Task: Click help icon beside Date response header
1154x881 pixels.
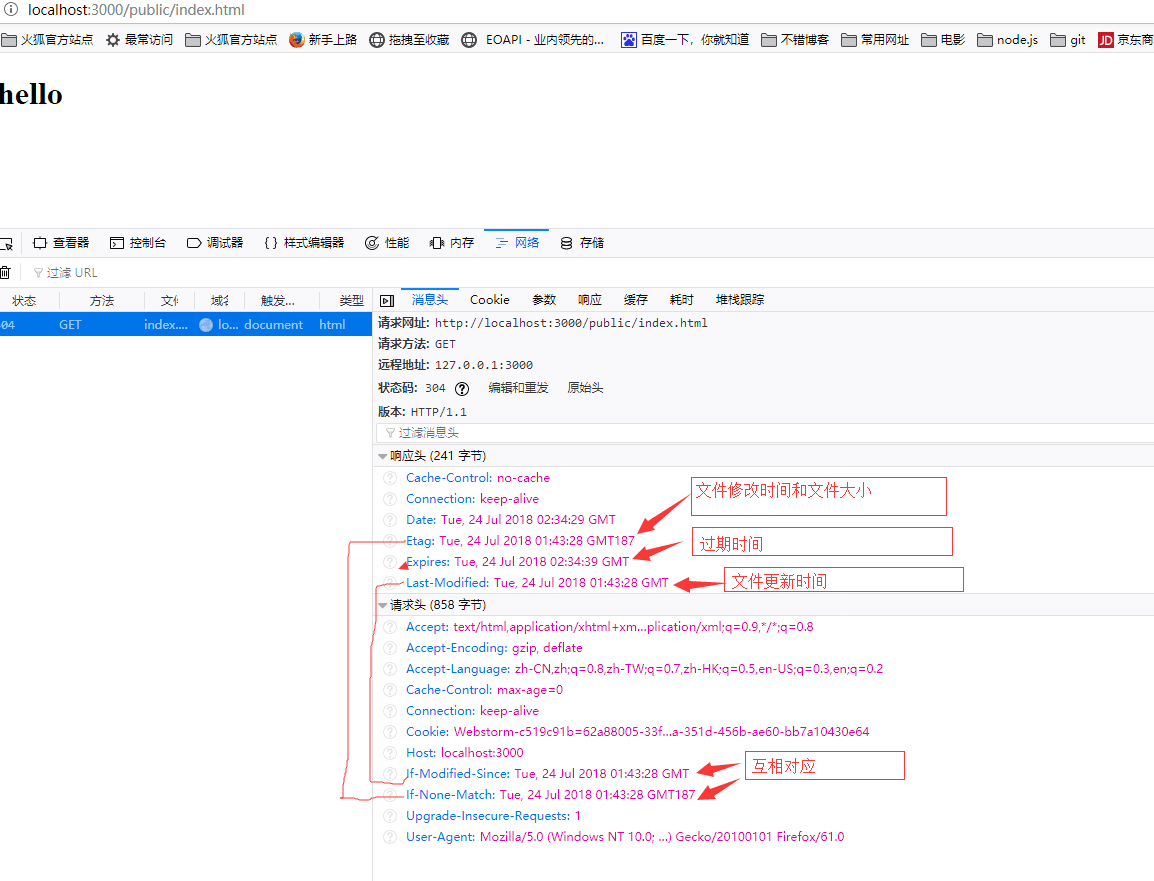Action: tap(390, 520)
